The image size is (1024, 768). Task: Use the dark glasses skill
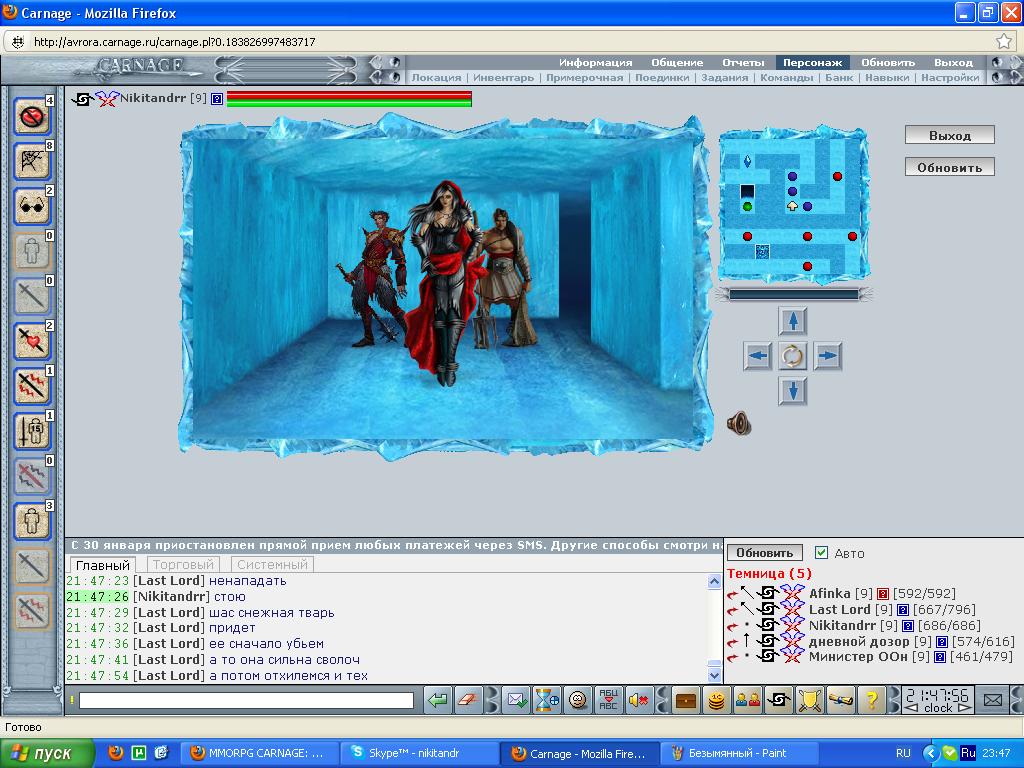pyautogui.click(x=32, y=206)
